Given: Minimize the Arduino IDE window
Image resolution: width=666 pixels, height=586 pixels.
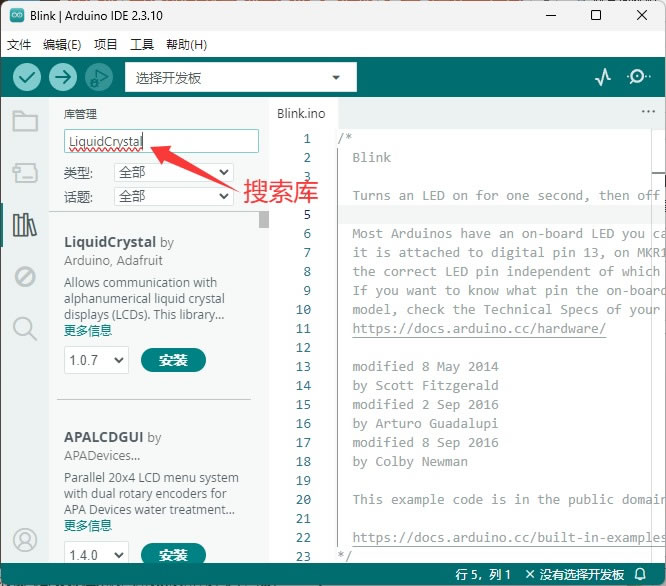Looking at the screenshot, I should pos(551,15).
